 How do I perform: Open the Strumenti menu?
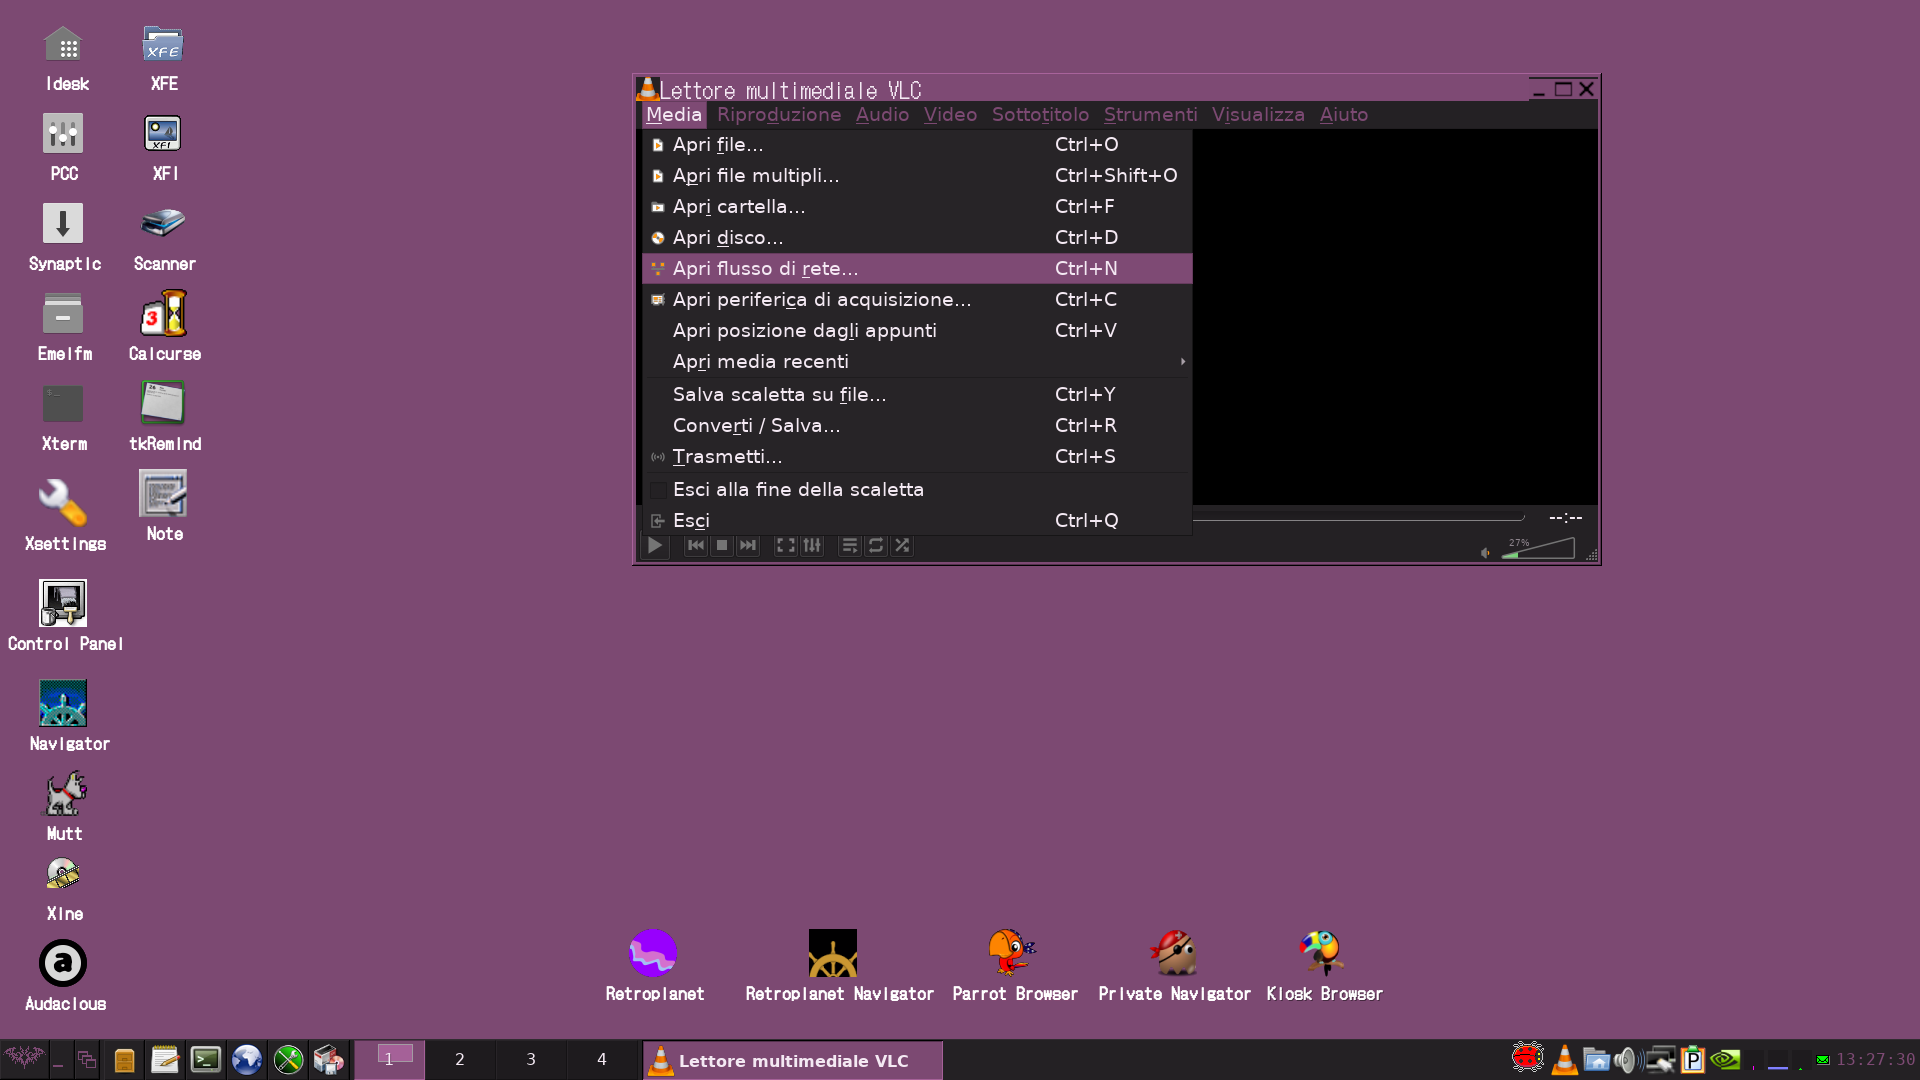pyautogui.click(x=1150, y=115)
